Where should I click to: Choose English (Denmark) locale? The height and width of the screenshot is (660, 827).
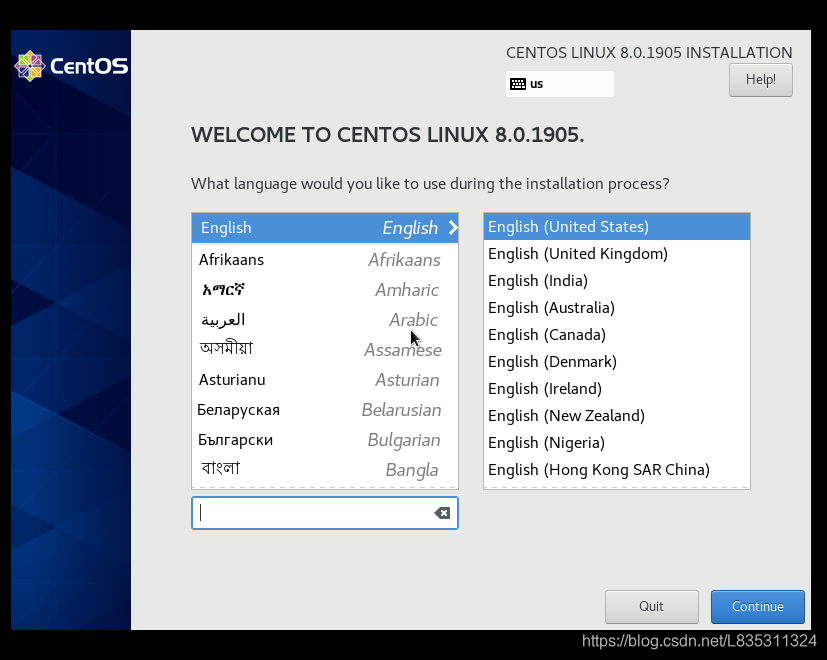pos(617,361)
